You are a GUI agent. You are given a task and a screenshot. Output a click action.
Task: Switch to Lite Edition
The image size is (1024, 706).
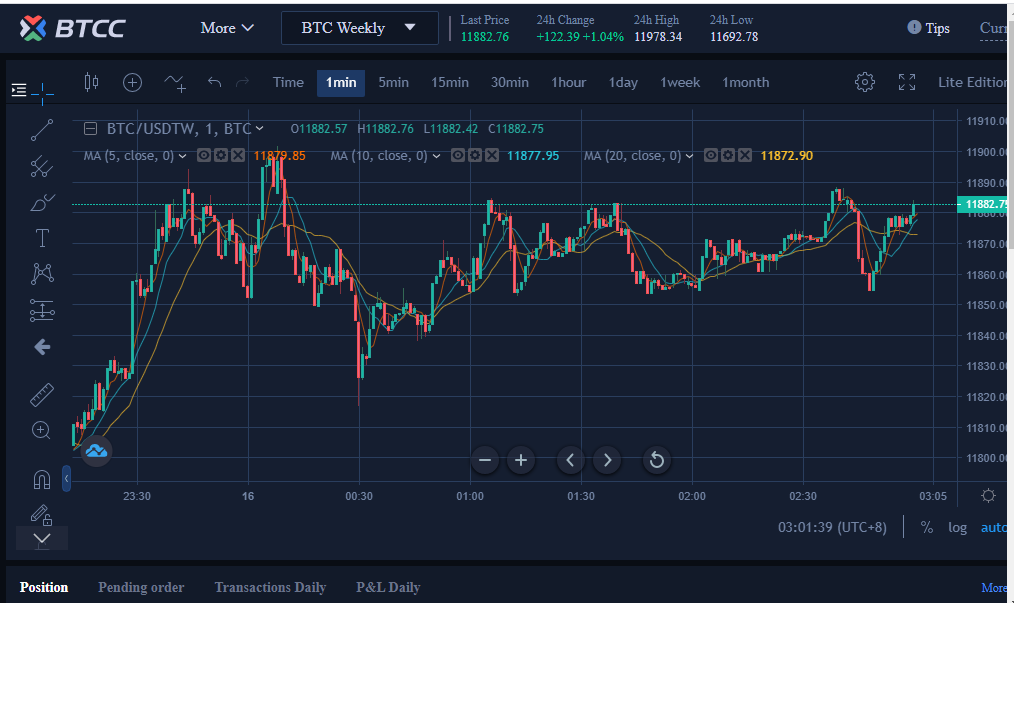[972, 82]
